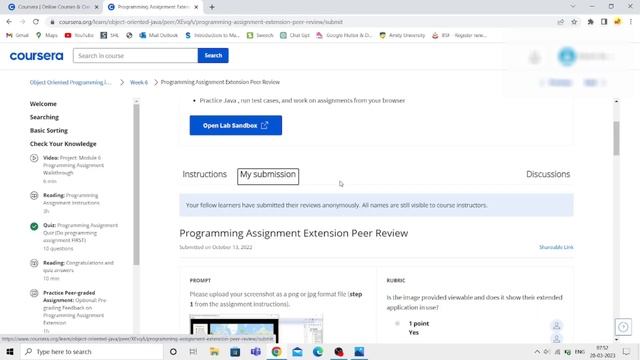Open the Chat Gpt bookmark

(x=295, y=36)
